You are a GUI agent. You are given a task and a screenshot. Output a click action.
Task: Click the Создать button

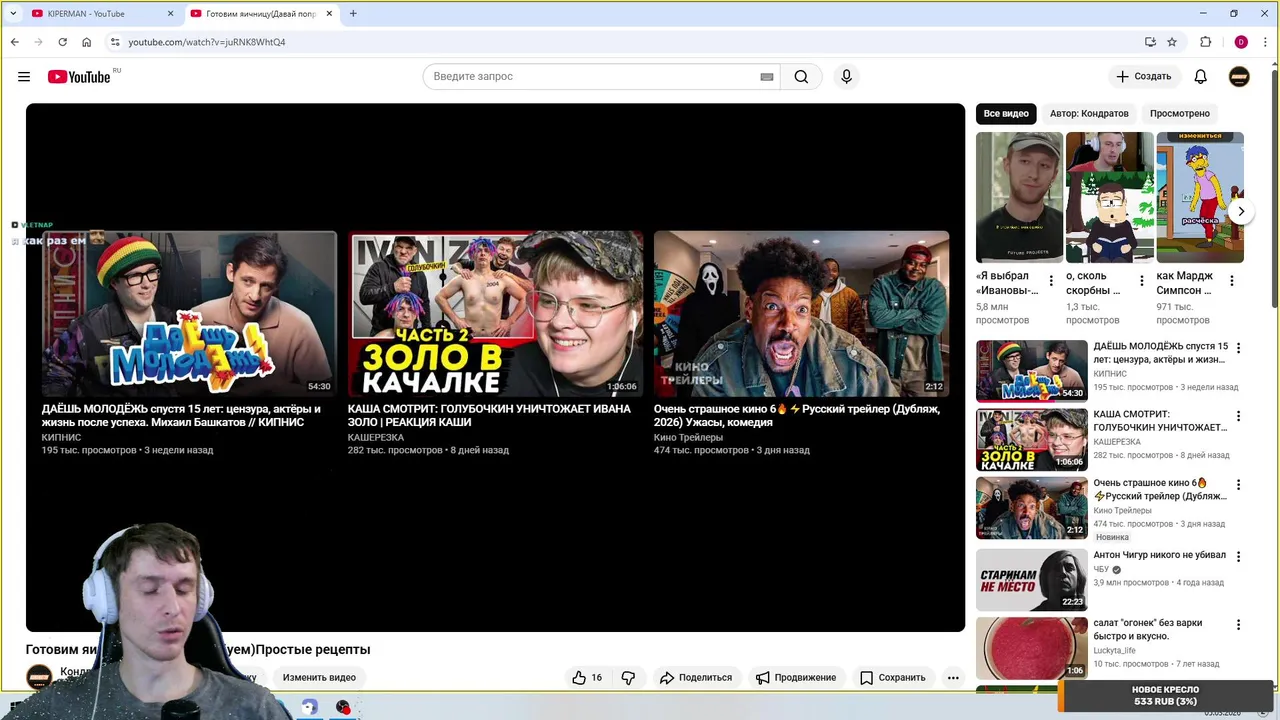[x=1144, y=77]
